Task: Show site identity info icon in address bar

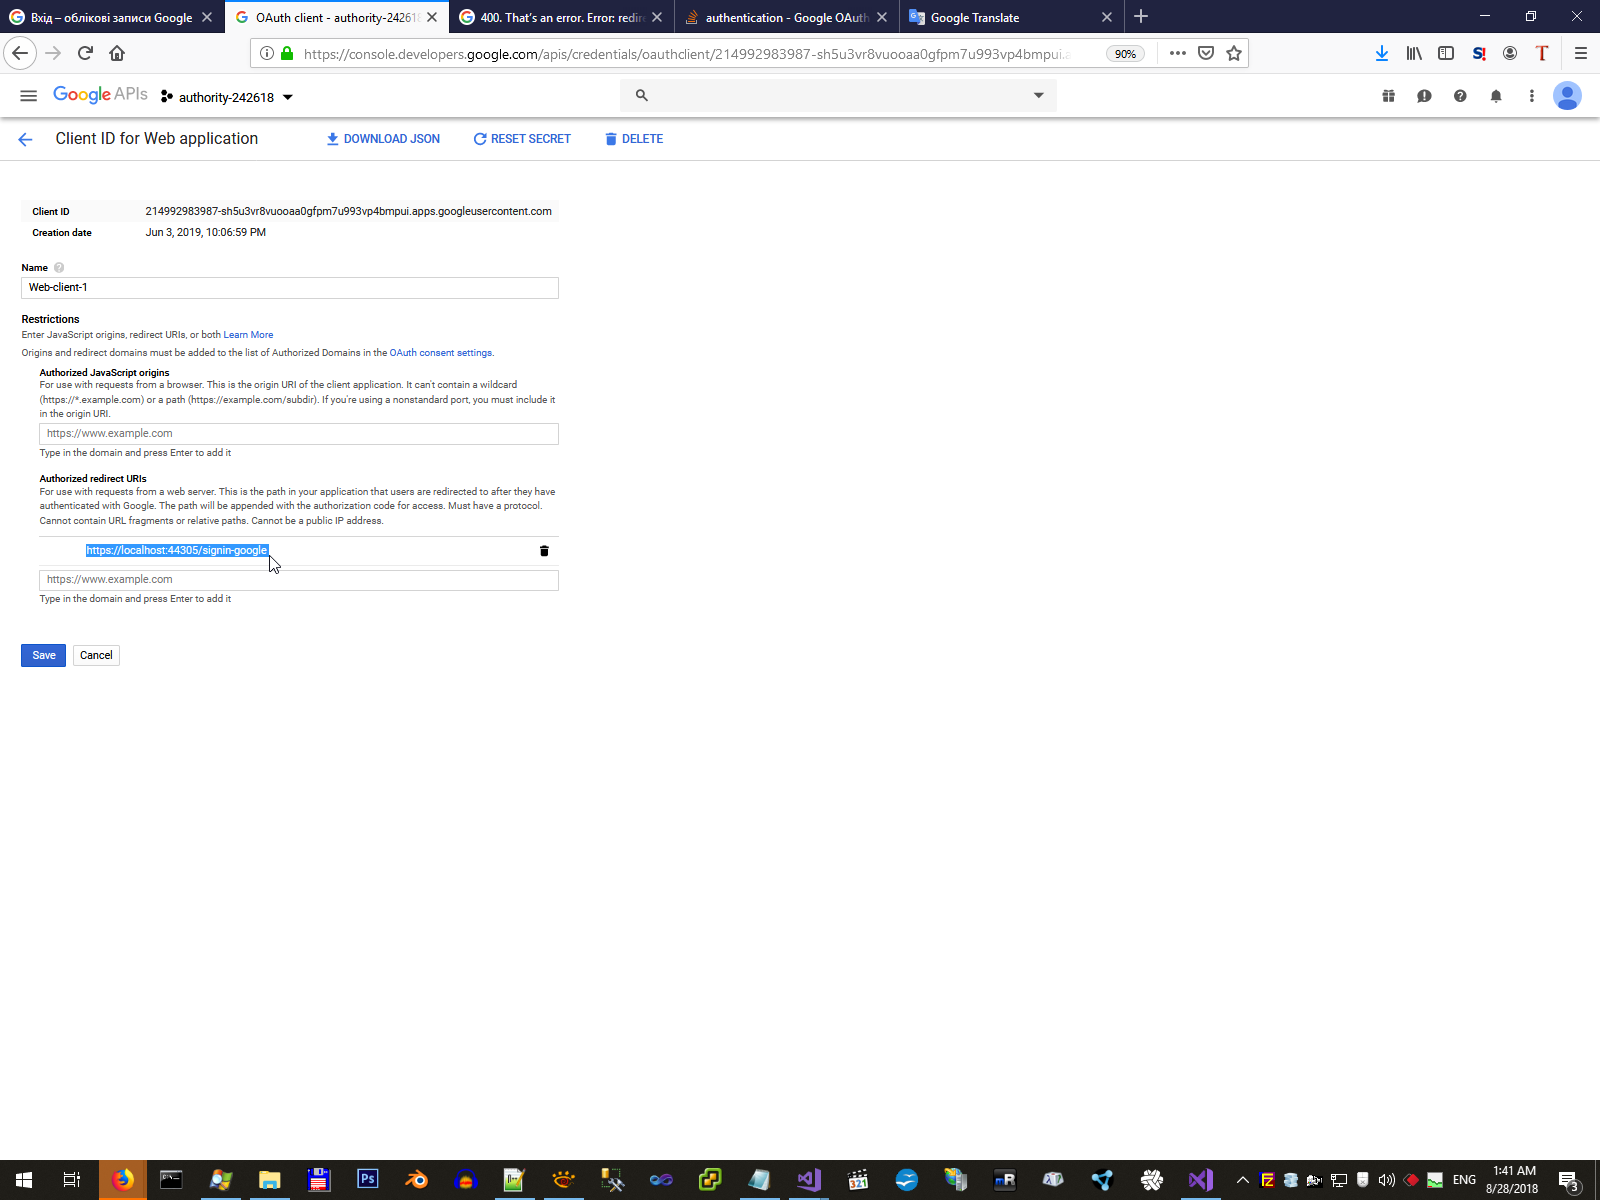Action: [x=267, y=54]
